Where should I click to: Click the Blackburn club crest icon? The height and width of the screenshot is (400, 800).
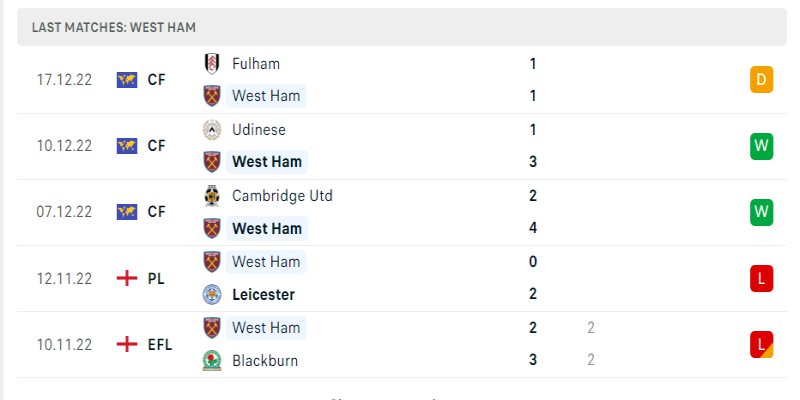click(212, 360)
